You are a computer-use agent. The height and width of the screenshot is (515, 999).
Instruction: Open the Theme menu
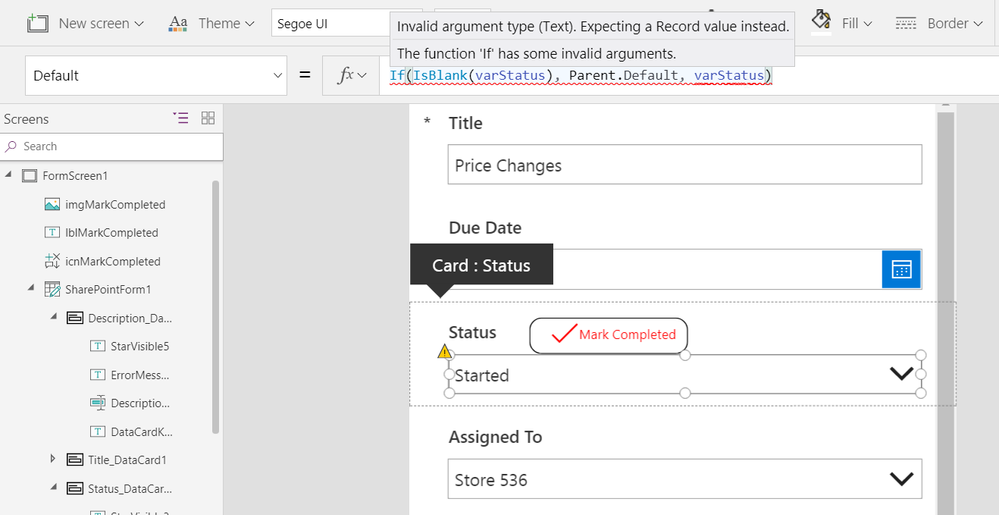coord(205,23)
